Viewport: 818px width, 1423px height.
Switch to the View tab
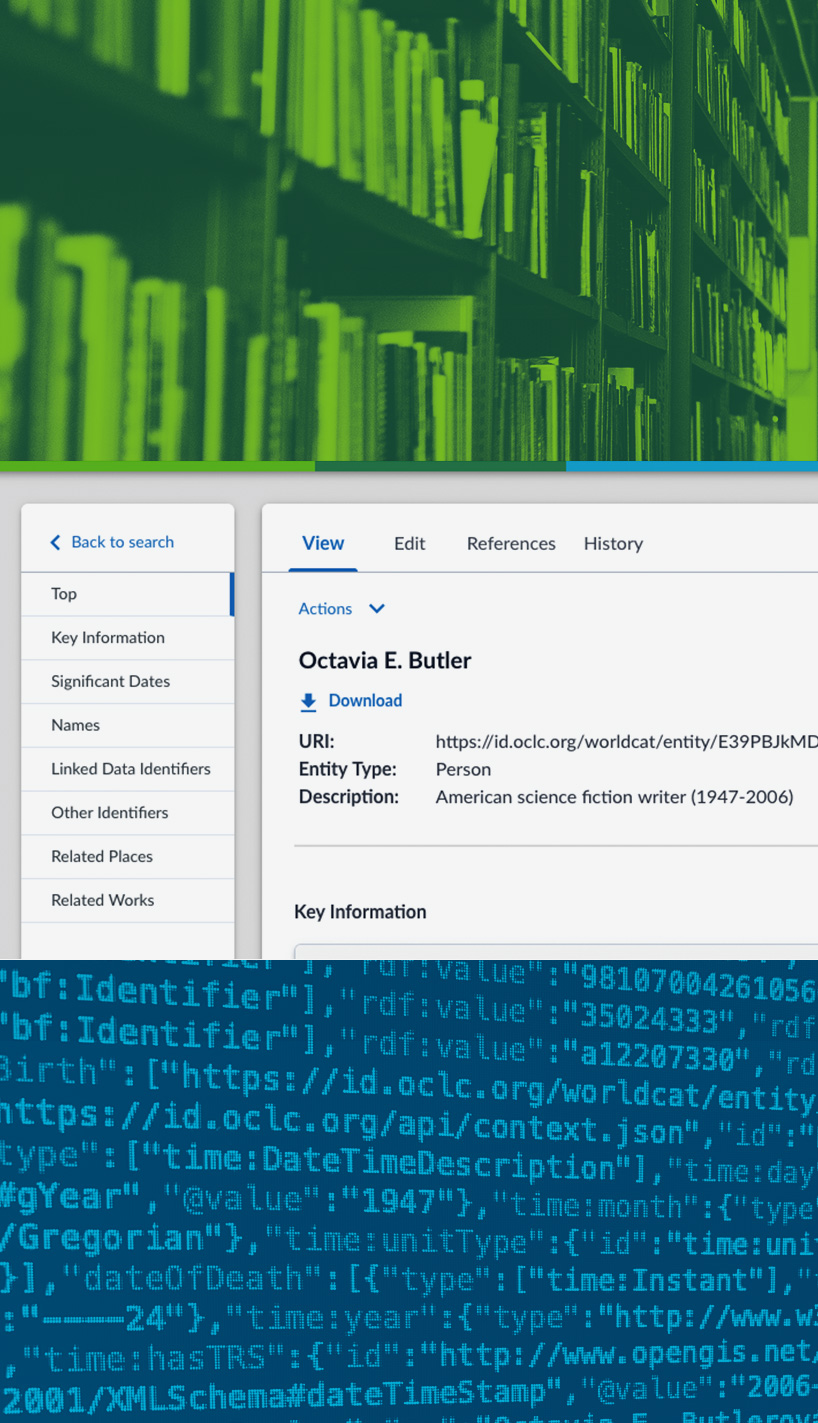pyautogui.click(x=323, y=543)
